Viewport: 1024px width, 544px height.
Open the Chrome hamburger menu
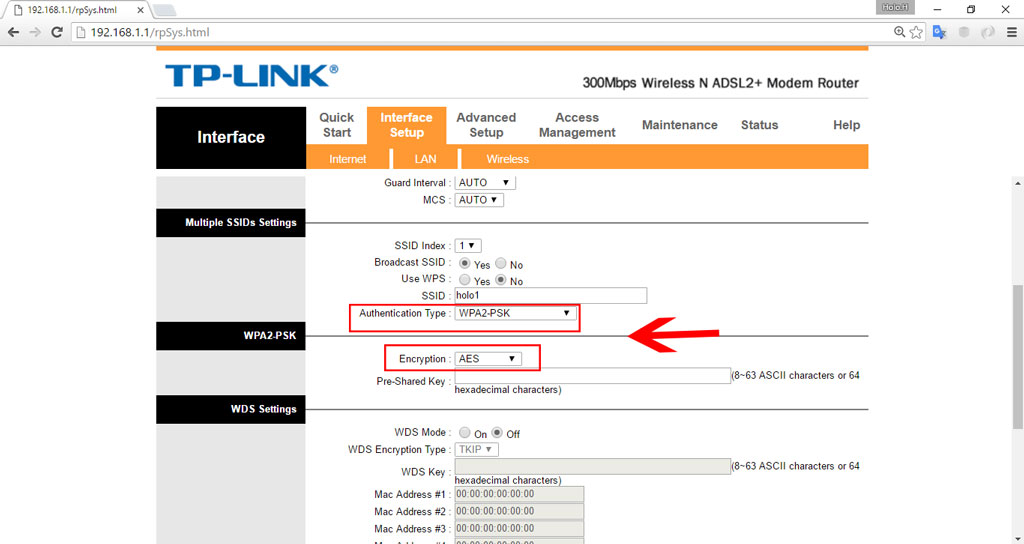1012,32
